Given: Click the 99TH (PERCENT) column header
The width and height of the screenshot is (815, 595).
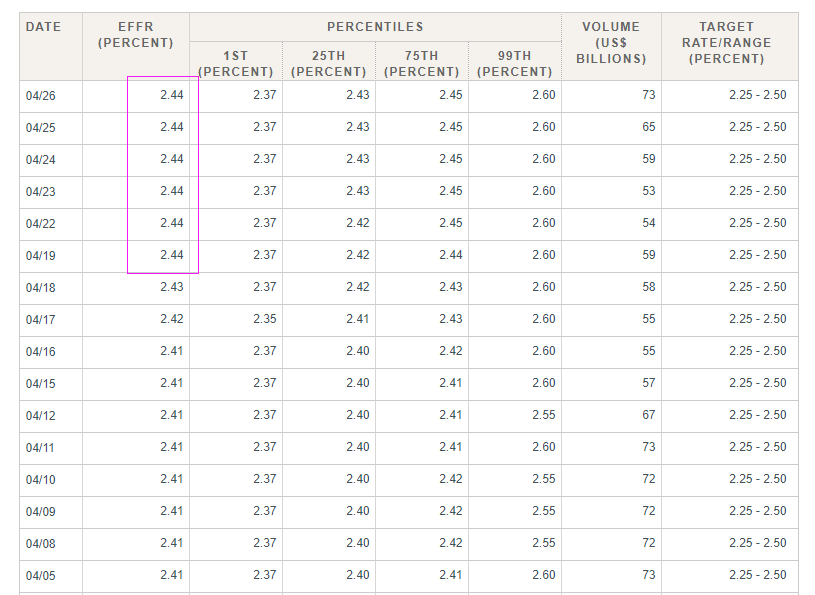Looking at the screenshot, I should click(x=514, y=64).
